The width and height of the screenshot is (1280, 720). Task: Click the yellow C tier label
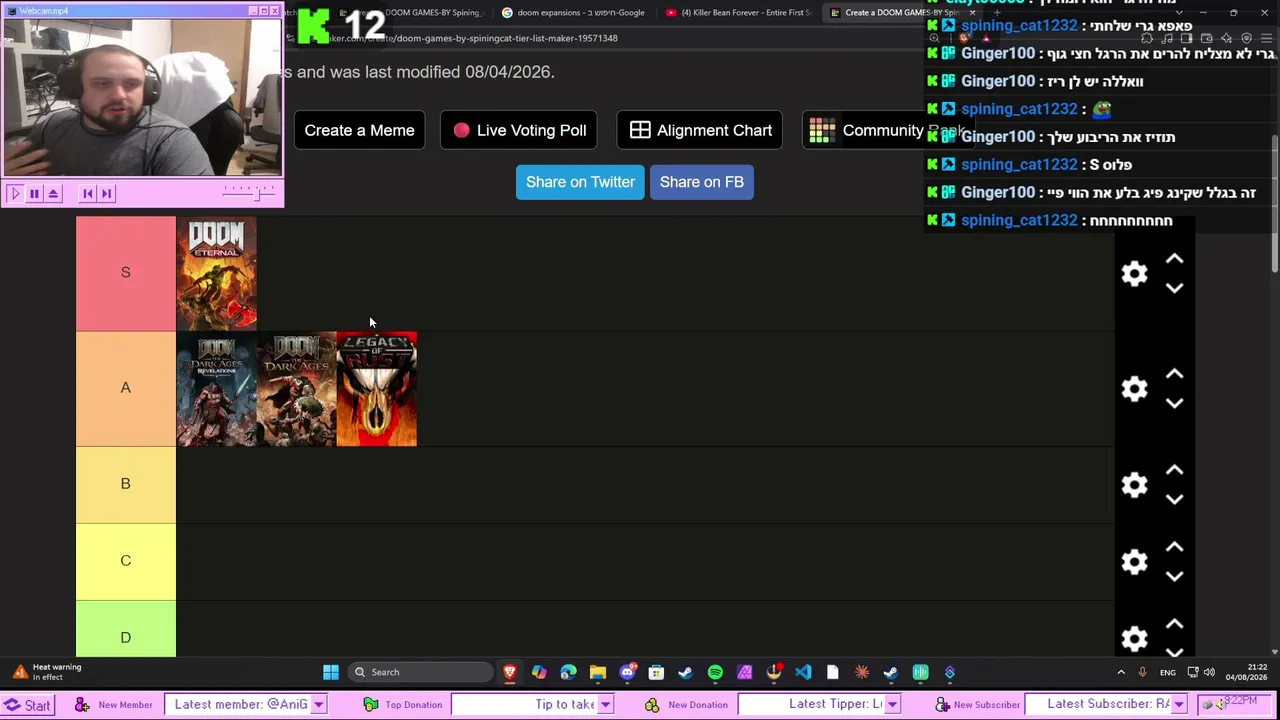coord(125,561)
